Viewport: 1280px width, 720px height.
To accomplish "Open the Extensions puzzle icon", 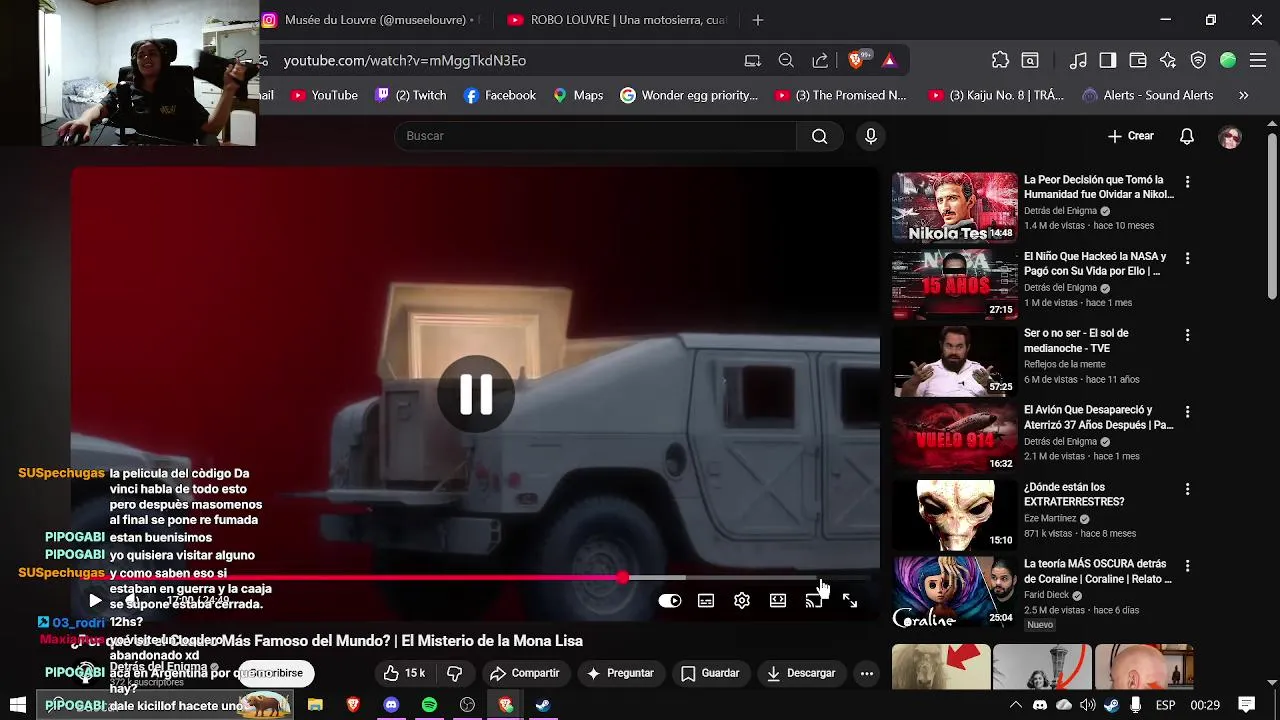I will point(1000,60).
